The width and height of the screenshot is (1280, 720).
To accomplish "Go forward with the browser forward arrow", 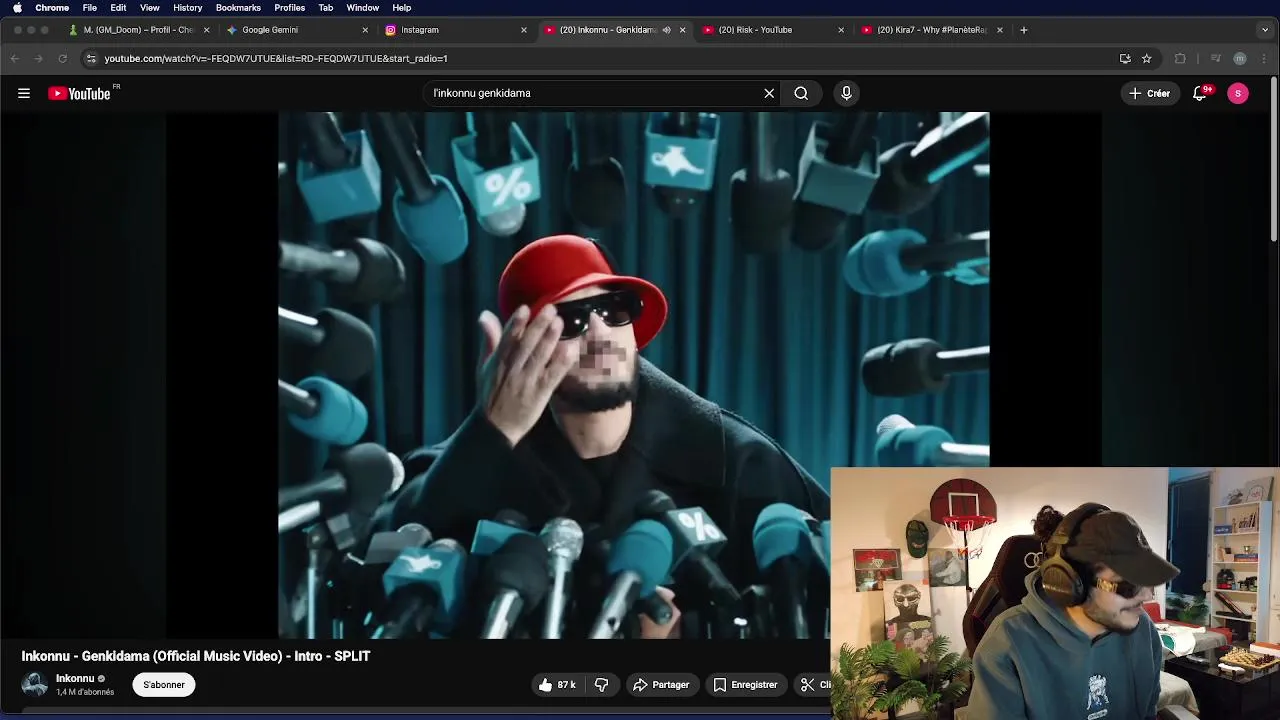I will 38,58.
